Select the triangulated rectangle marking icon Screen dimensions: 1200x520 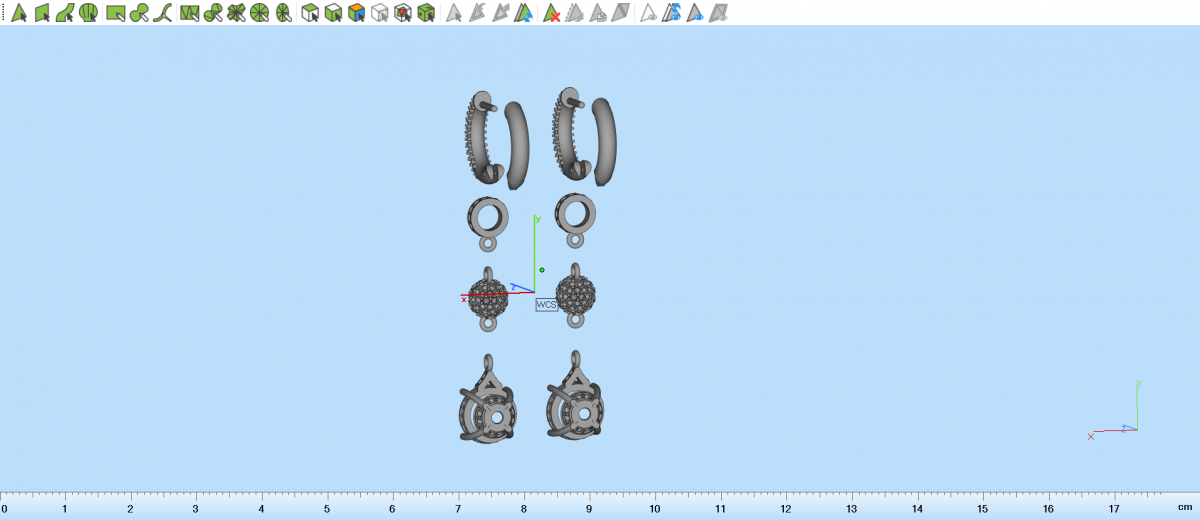point(189,13)
